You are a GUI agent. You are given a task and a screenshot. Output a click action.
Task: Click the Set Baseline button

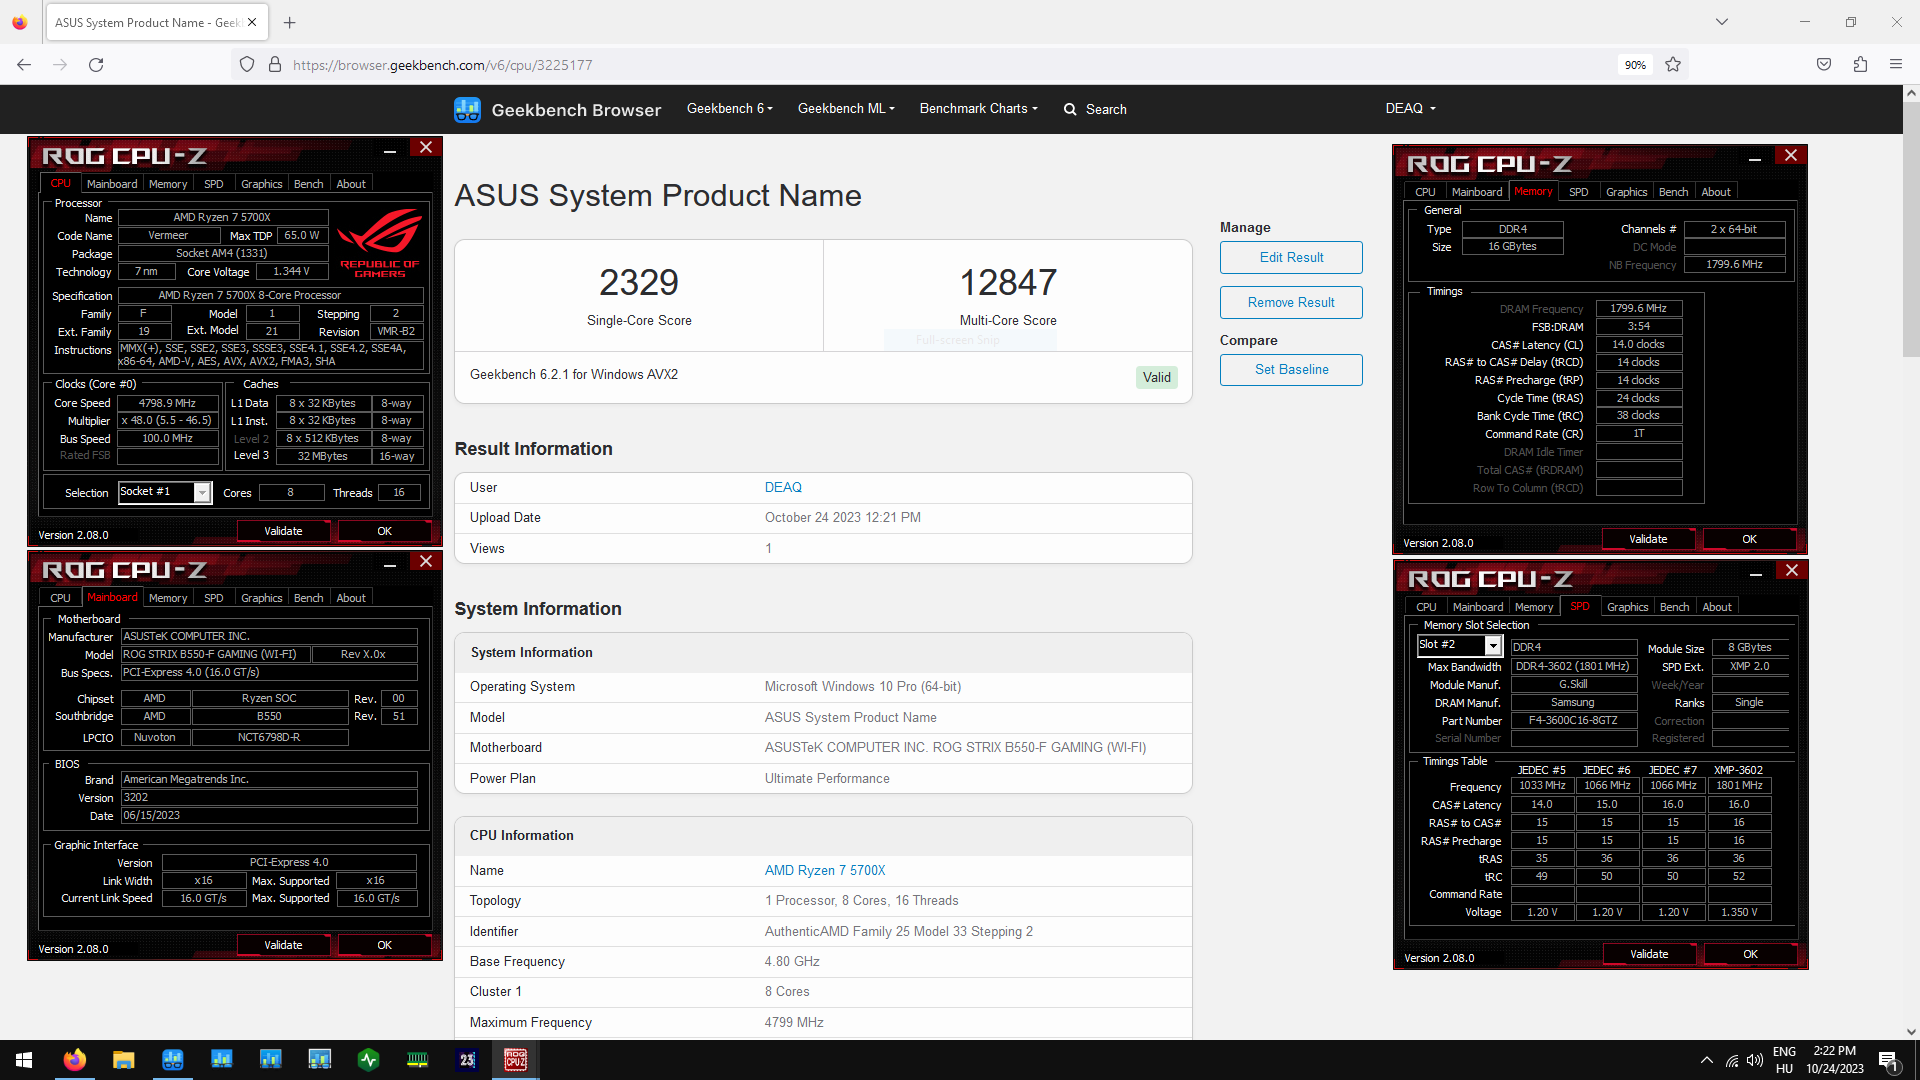[1291, 370]
